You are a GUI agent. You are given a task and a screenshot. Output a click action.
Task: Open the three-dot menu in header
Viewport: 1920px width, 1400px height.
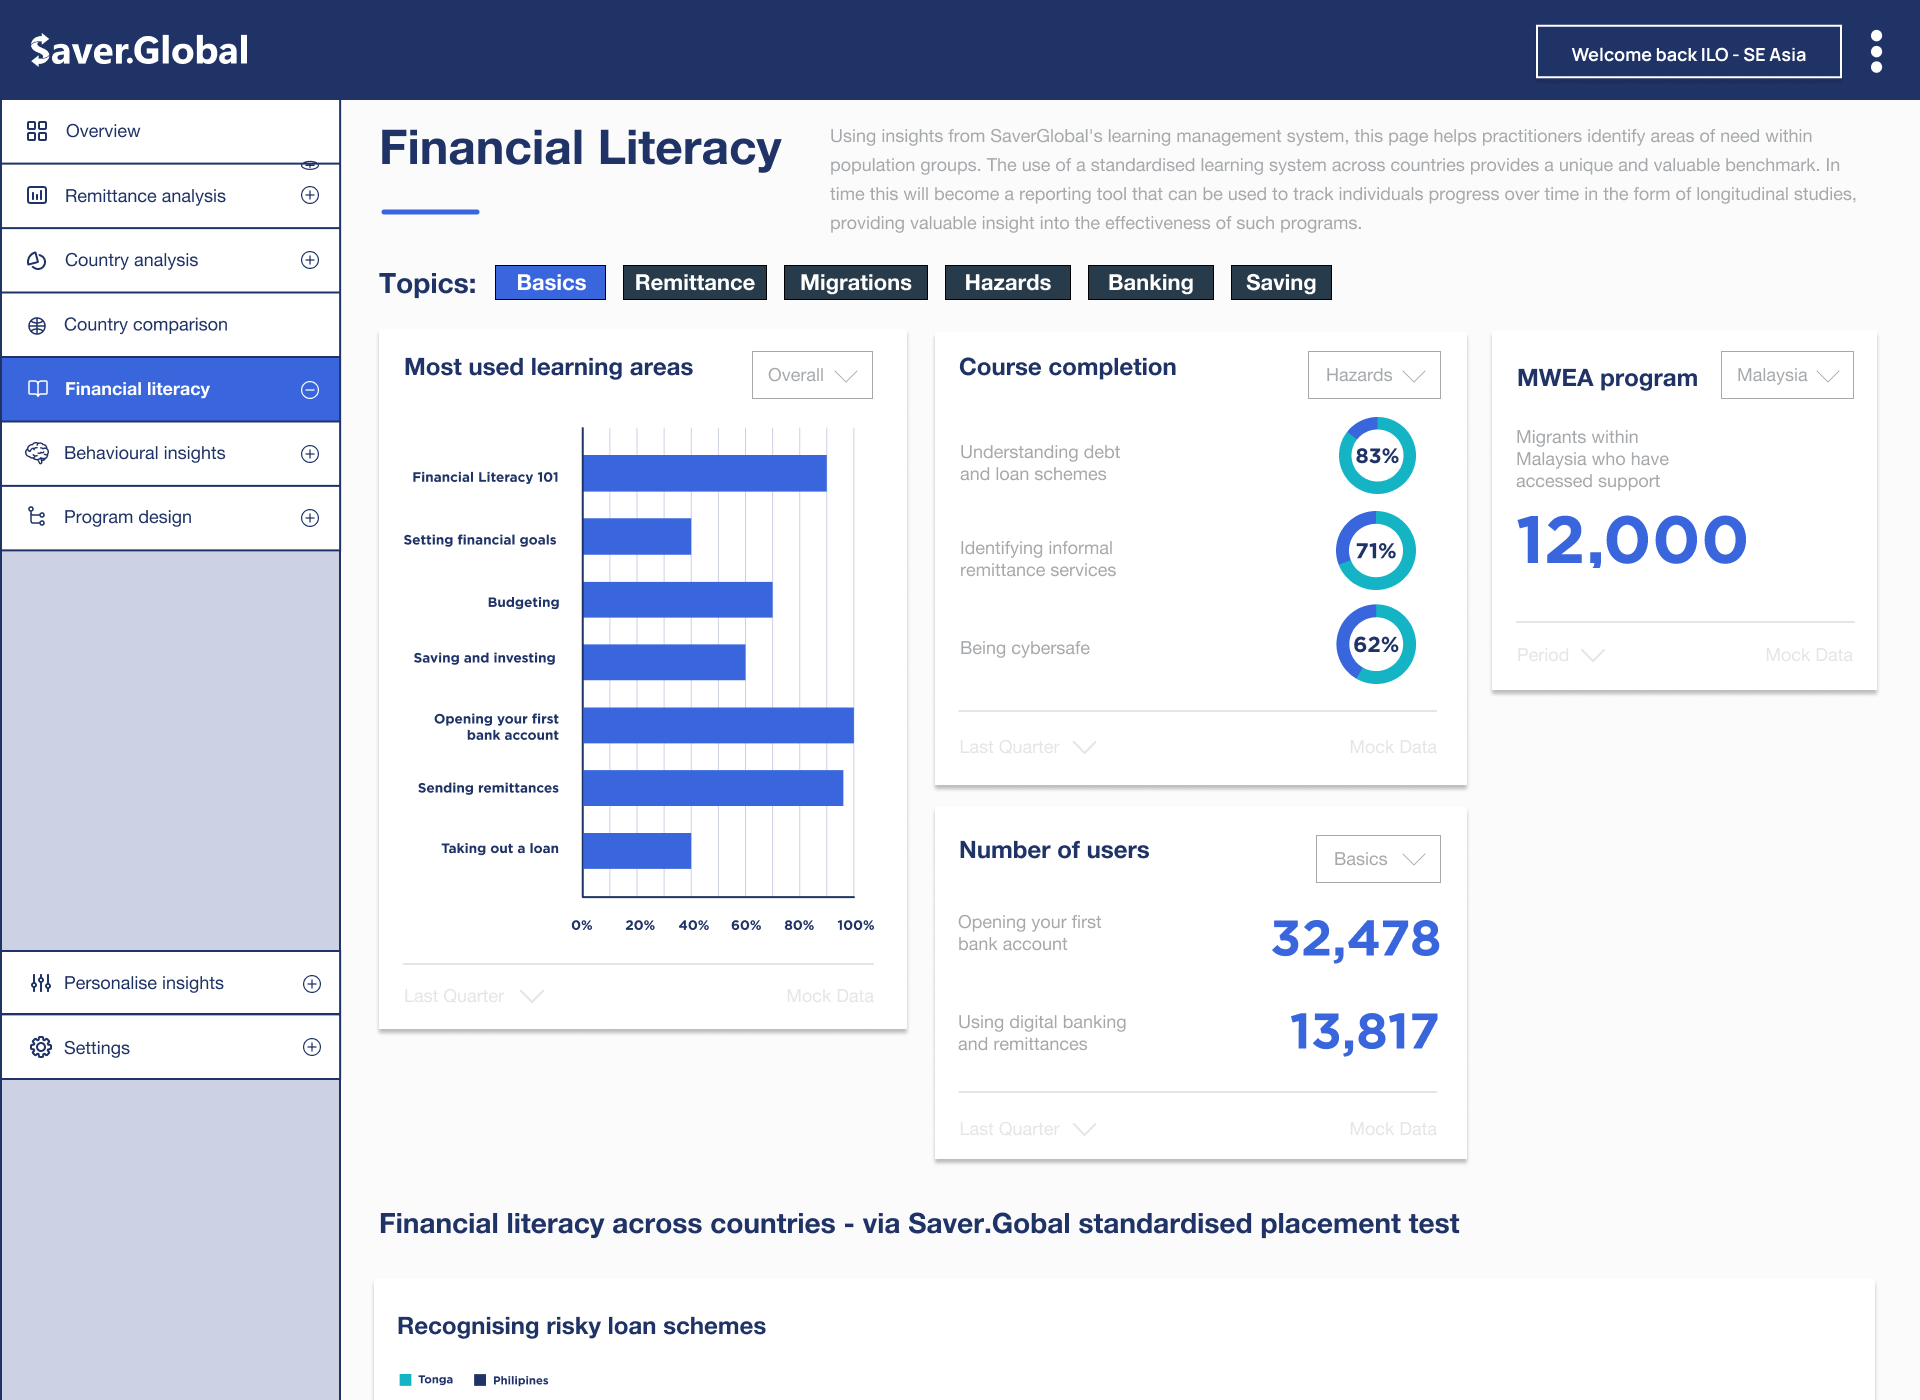(x=1876, y=51)
